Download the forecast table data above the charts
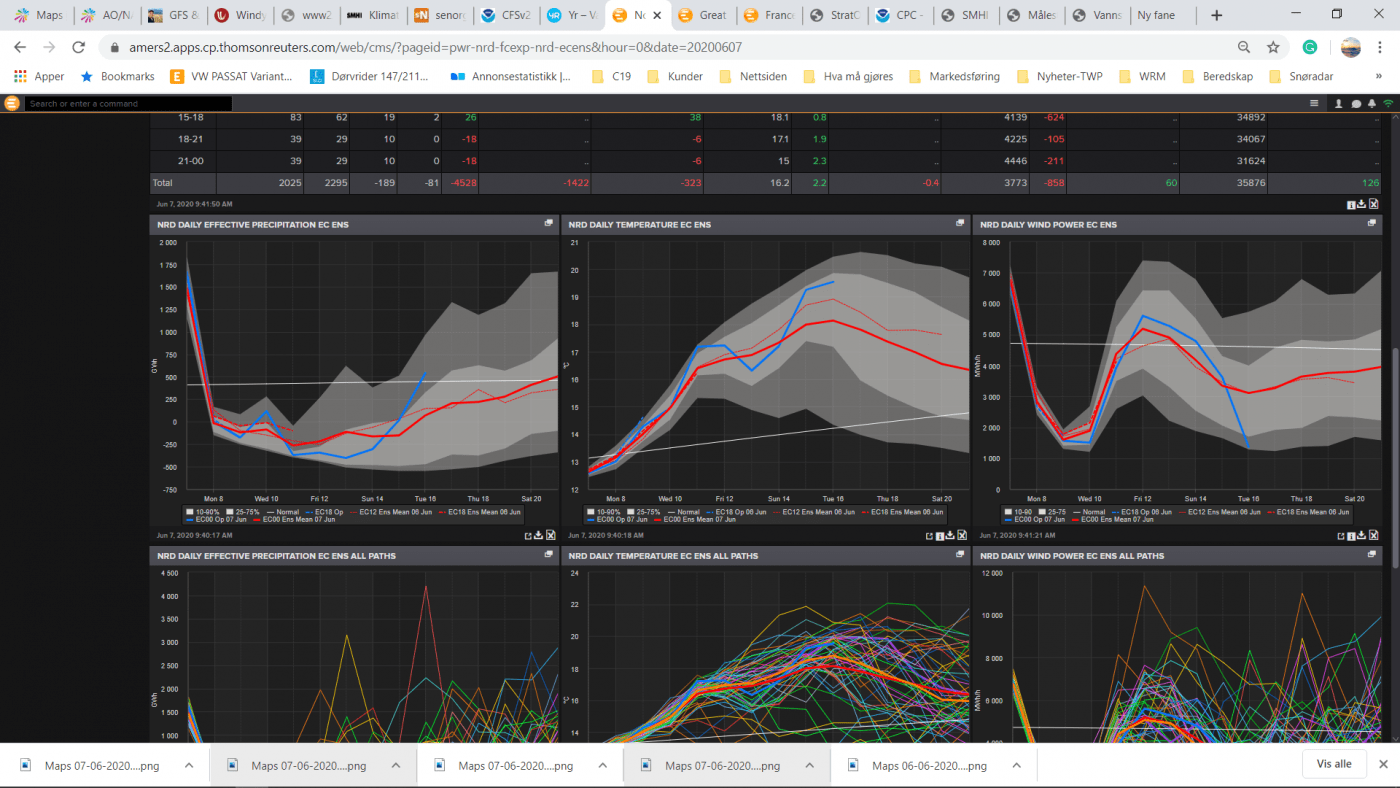1400x788 pixels. pyautogui.click(x=1362, y=204)
